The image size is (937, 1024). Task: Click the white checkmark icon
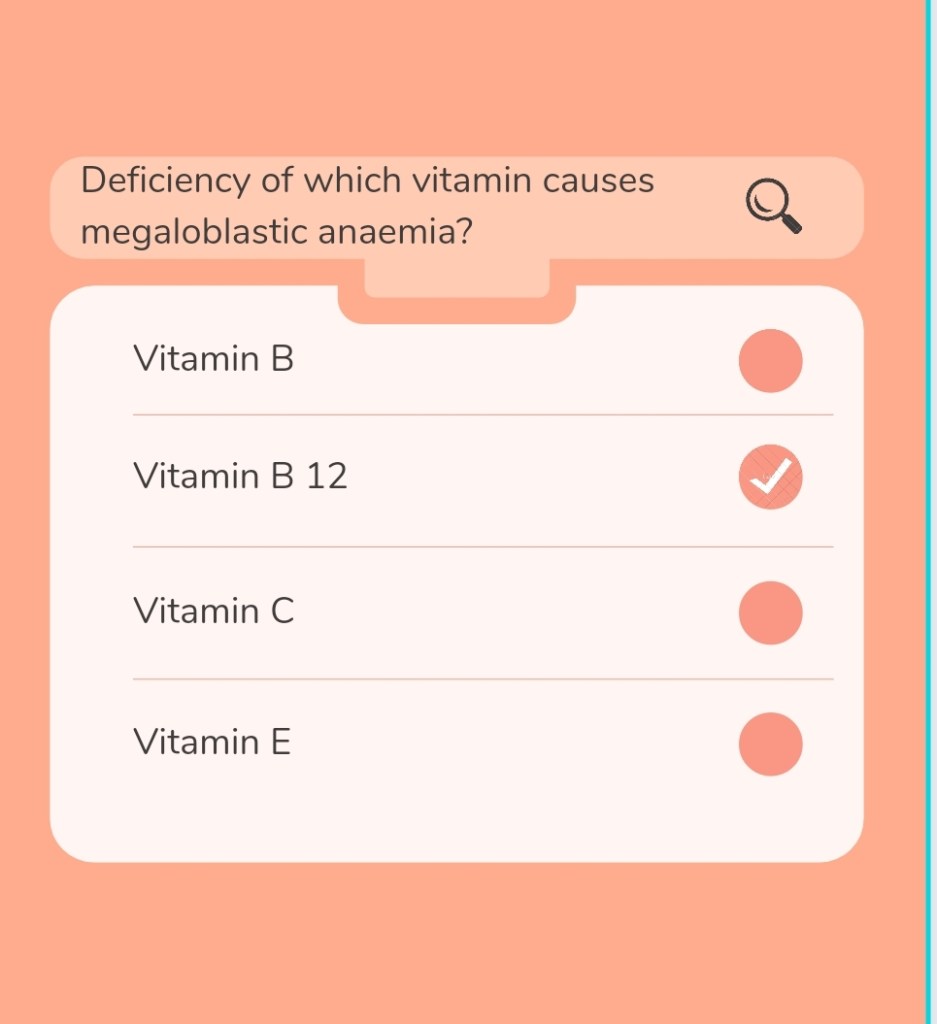point(771,477)
